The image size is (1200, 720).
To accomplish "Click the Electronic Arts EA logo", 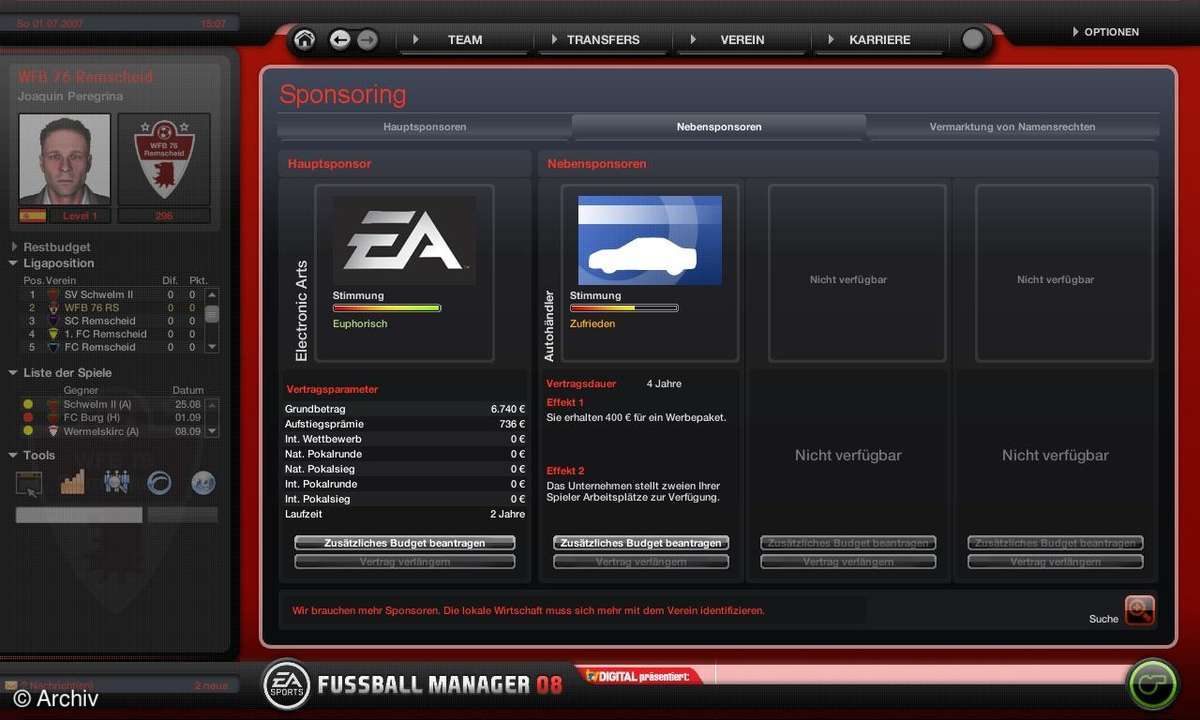I will pos(404,241).
